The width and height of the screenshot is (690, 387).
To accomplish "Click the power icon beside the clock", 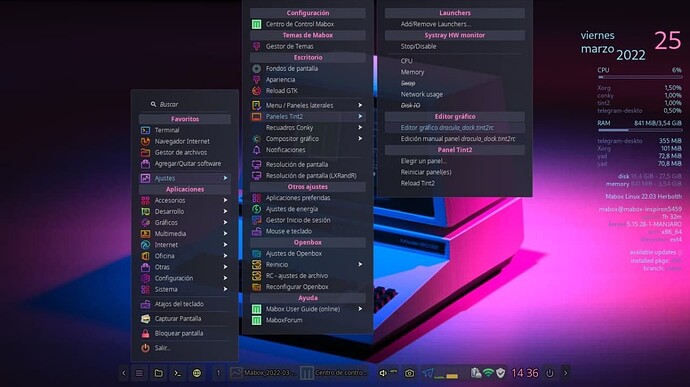I will point(550,373).
